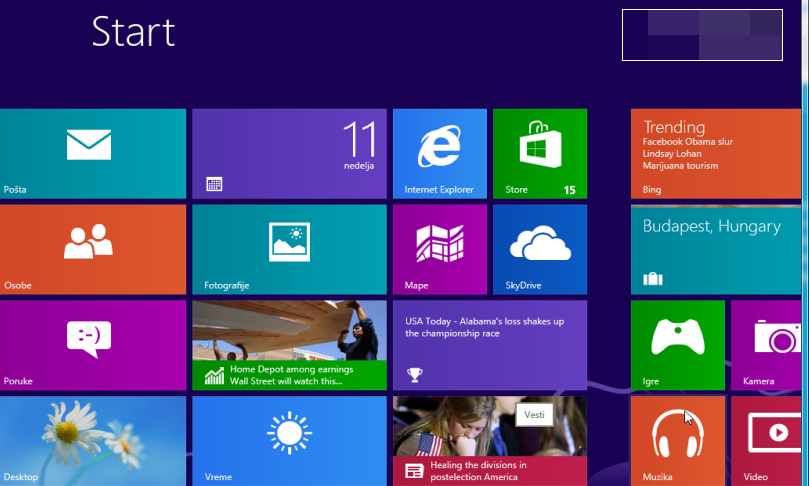
Task: Open the Pošta mail tile
Action: pyautogui.click(x=93, y=153)
